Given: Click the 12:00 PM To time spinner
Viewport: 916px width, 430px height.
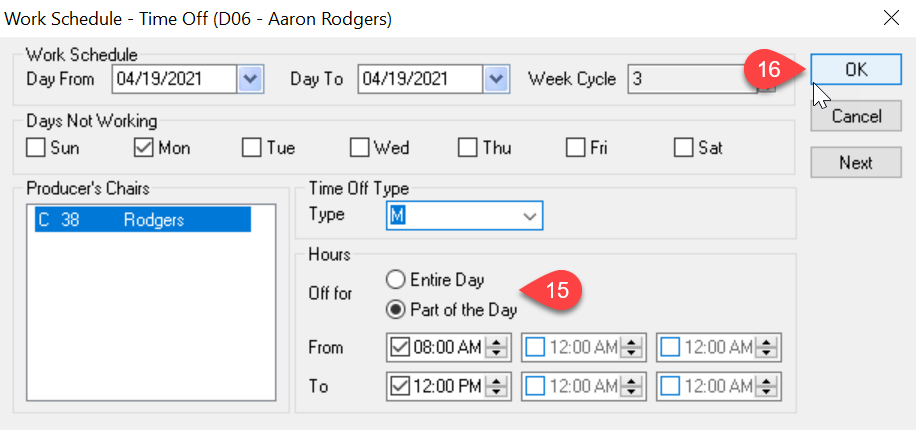Looking at the screenshot, I should pyautogui.click(x=497, y=386).
